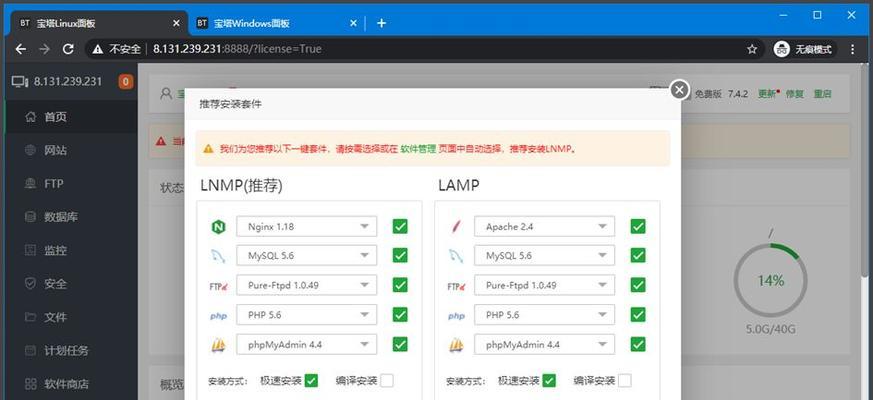Screen dimensions: 873x400
Task: Click the 计划任务 calendar icon in sidebar
Action: coord(31,351)
